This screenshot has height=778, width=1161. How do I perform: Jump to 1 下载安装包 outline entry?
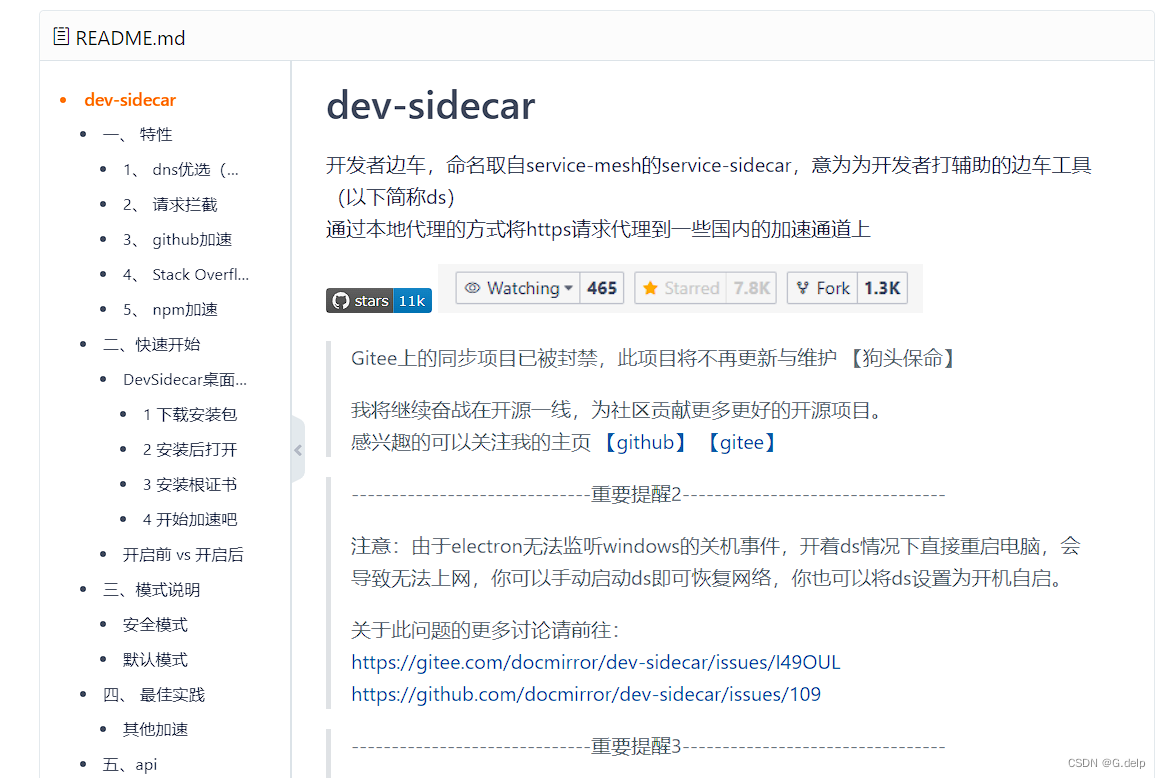190,415
